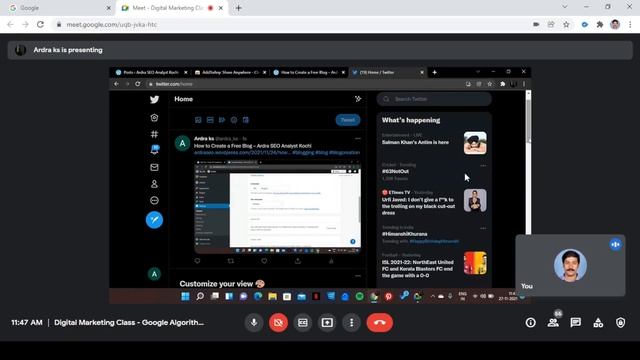
Task: Open Meet more options menu
Action: point(351,322)
